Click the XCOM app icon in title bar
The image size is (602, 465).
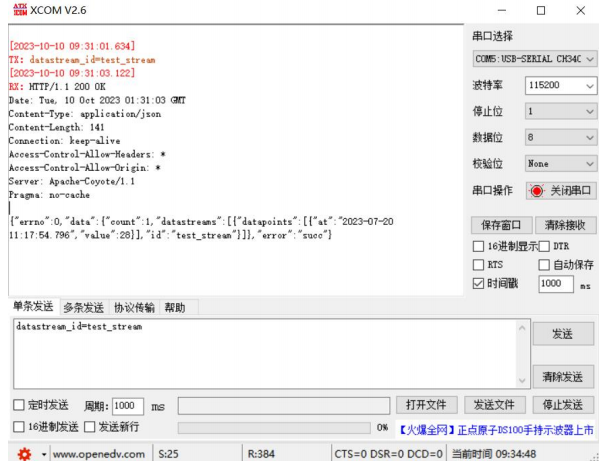click(x=17, y=10)
